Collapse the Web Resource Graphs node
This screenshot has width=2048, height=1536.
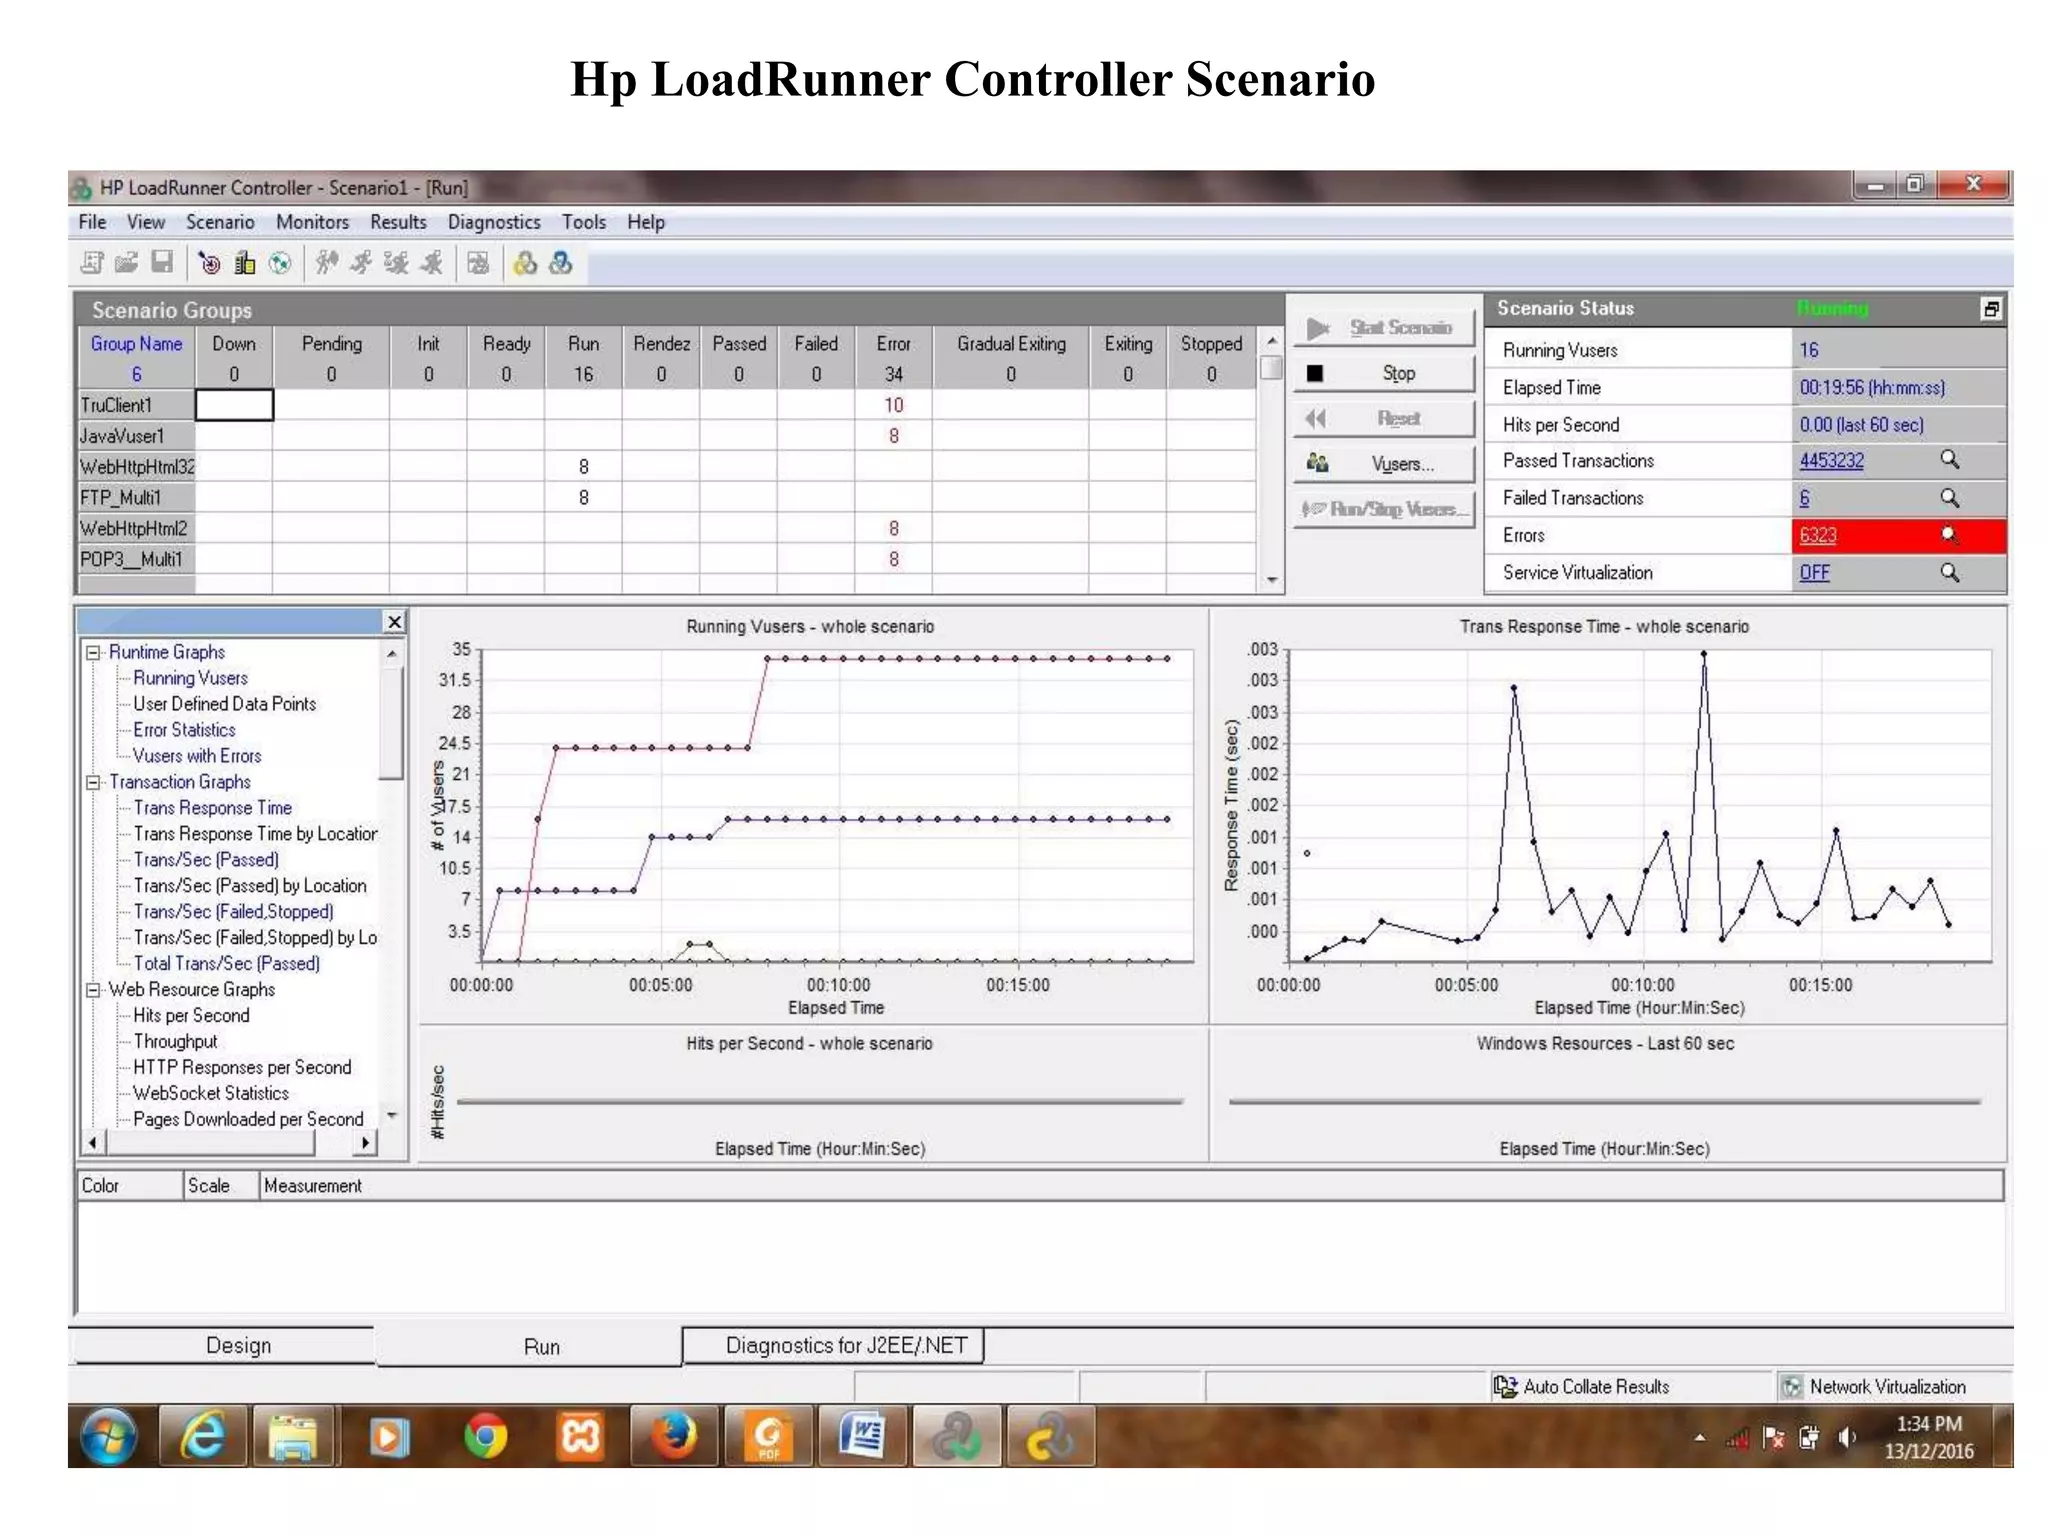point(94,990)
